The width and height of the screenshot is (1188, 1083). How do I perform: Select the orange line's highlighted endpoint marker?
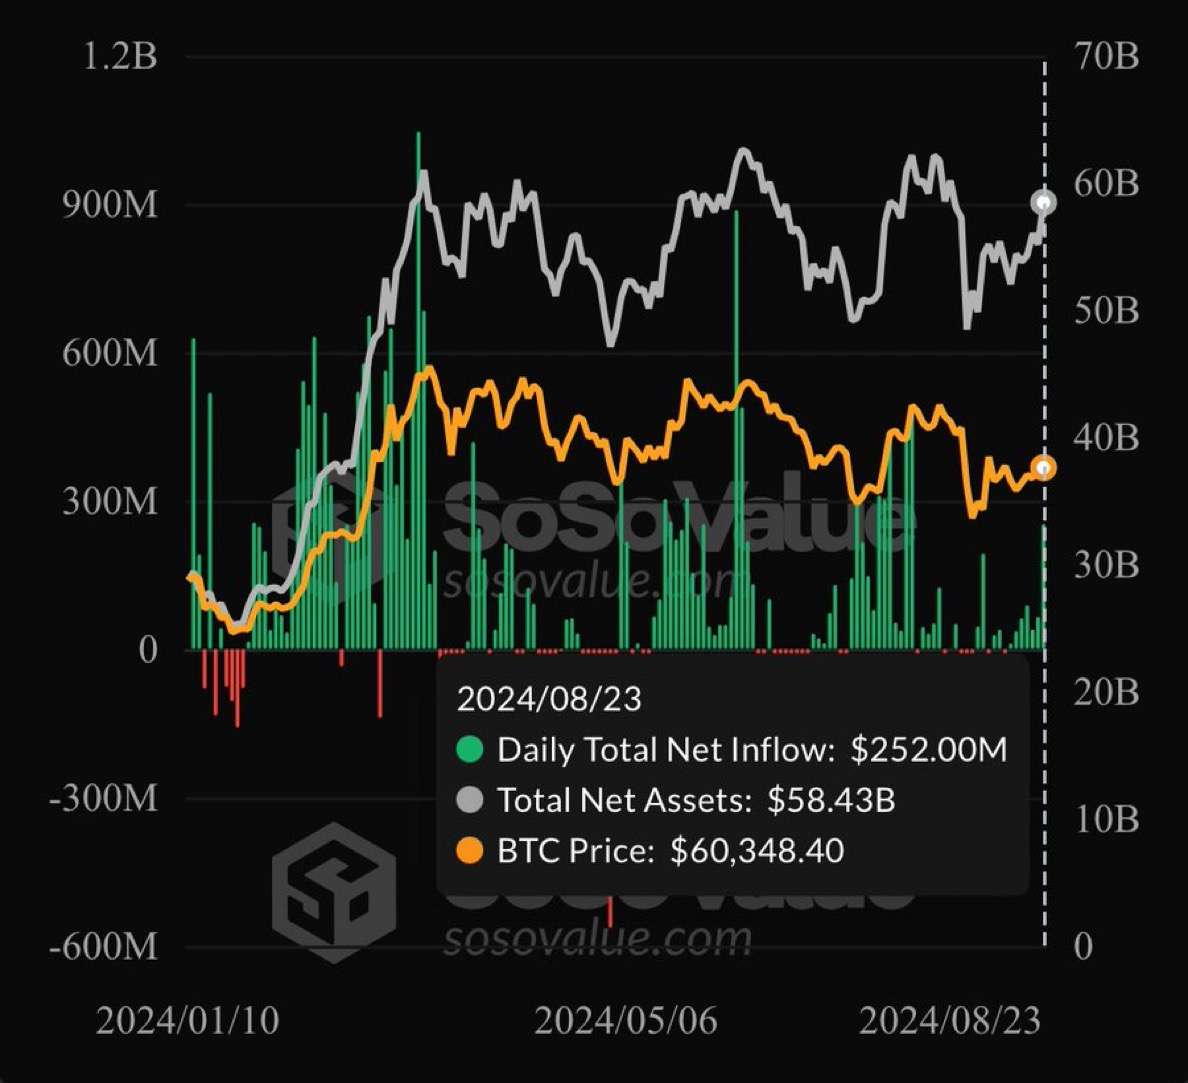(x=1044, y=468)
